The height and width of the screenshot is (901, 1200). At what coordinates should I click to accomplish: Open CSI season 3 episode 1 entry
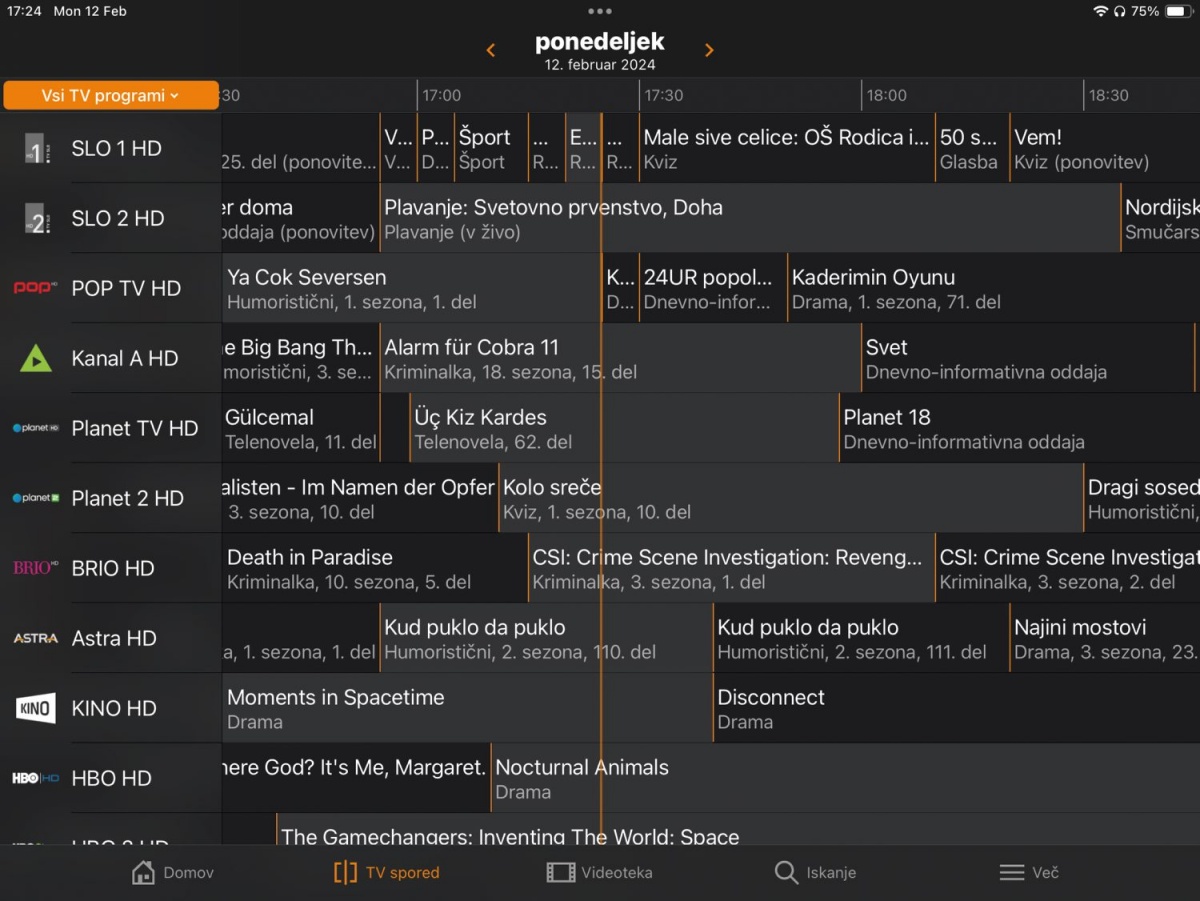[731, 568]
